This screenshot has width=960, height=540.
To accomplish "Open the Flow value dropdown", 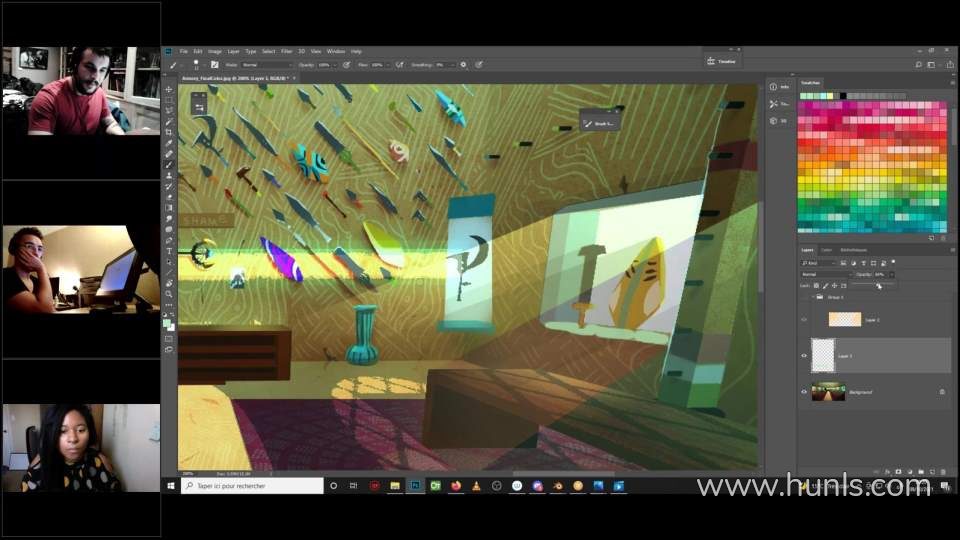I will [x=388, y=65].
